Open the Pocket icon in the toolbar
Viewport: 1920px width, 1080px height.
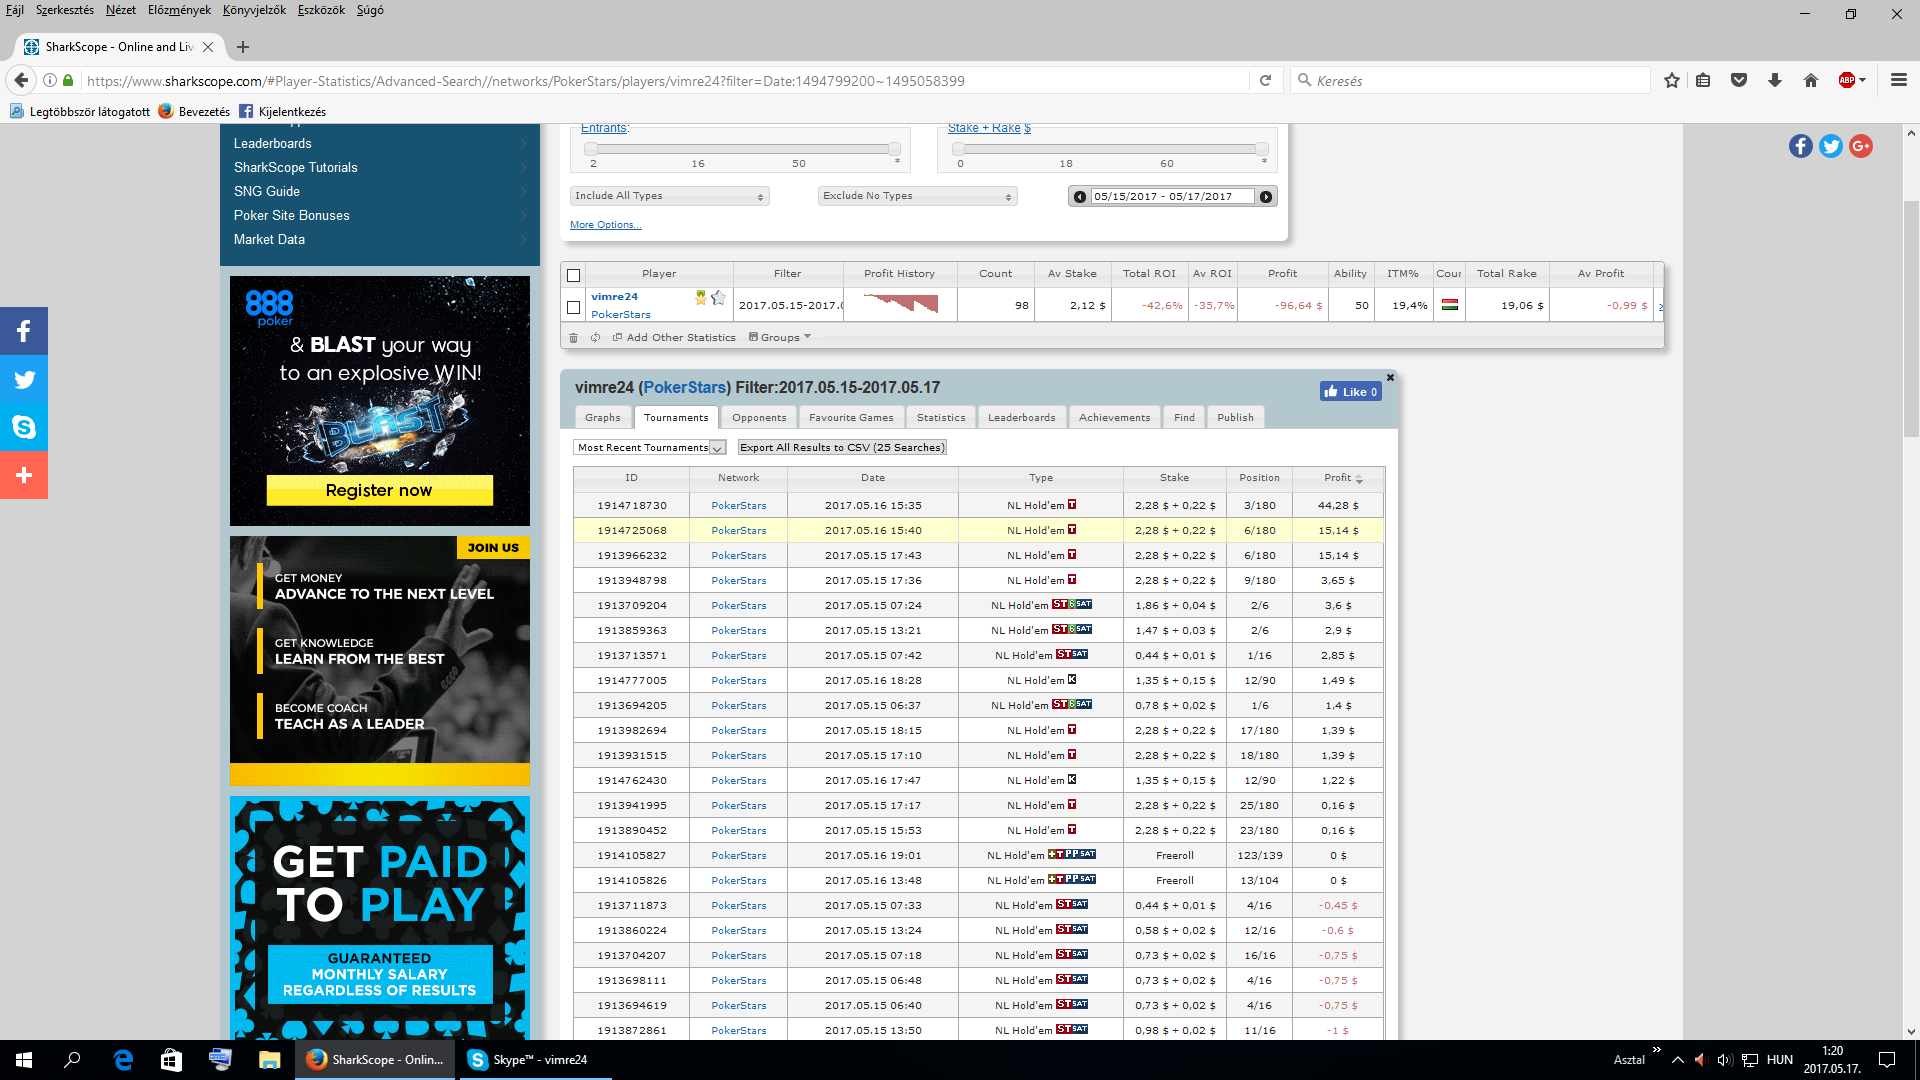1739,81
